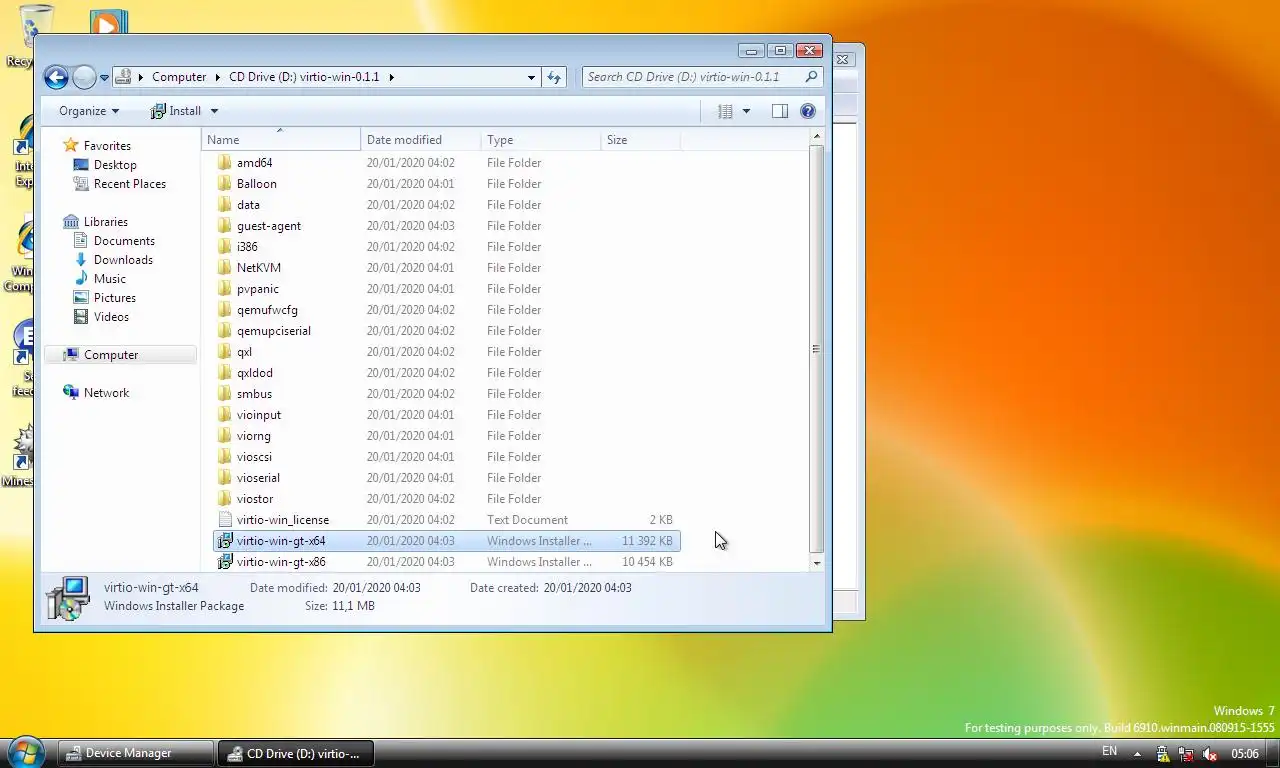This screenshot has height=768, width=1280.
Task: Open Libraries in the navigation pane
Action: 106,222
